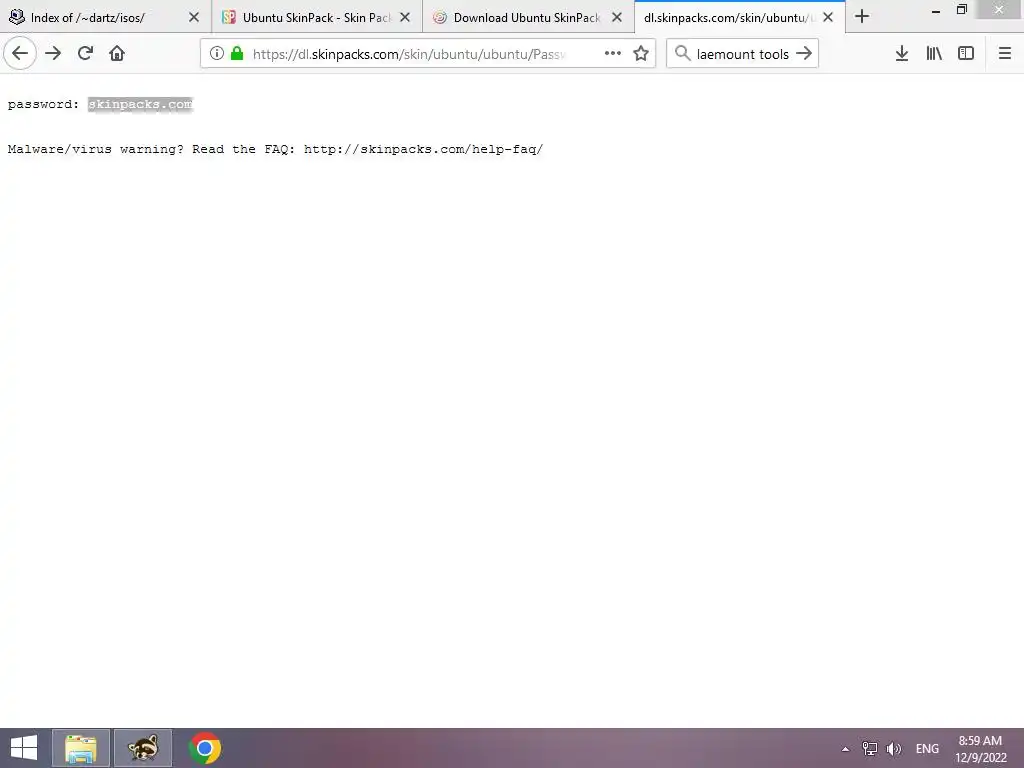Close the Index of /~dartz/isos/ tab

point(194,18)
